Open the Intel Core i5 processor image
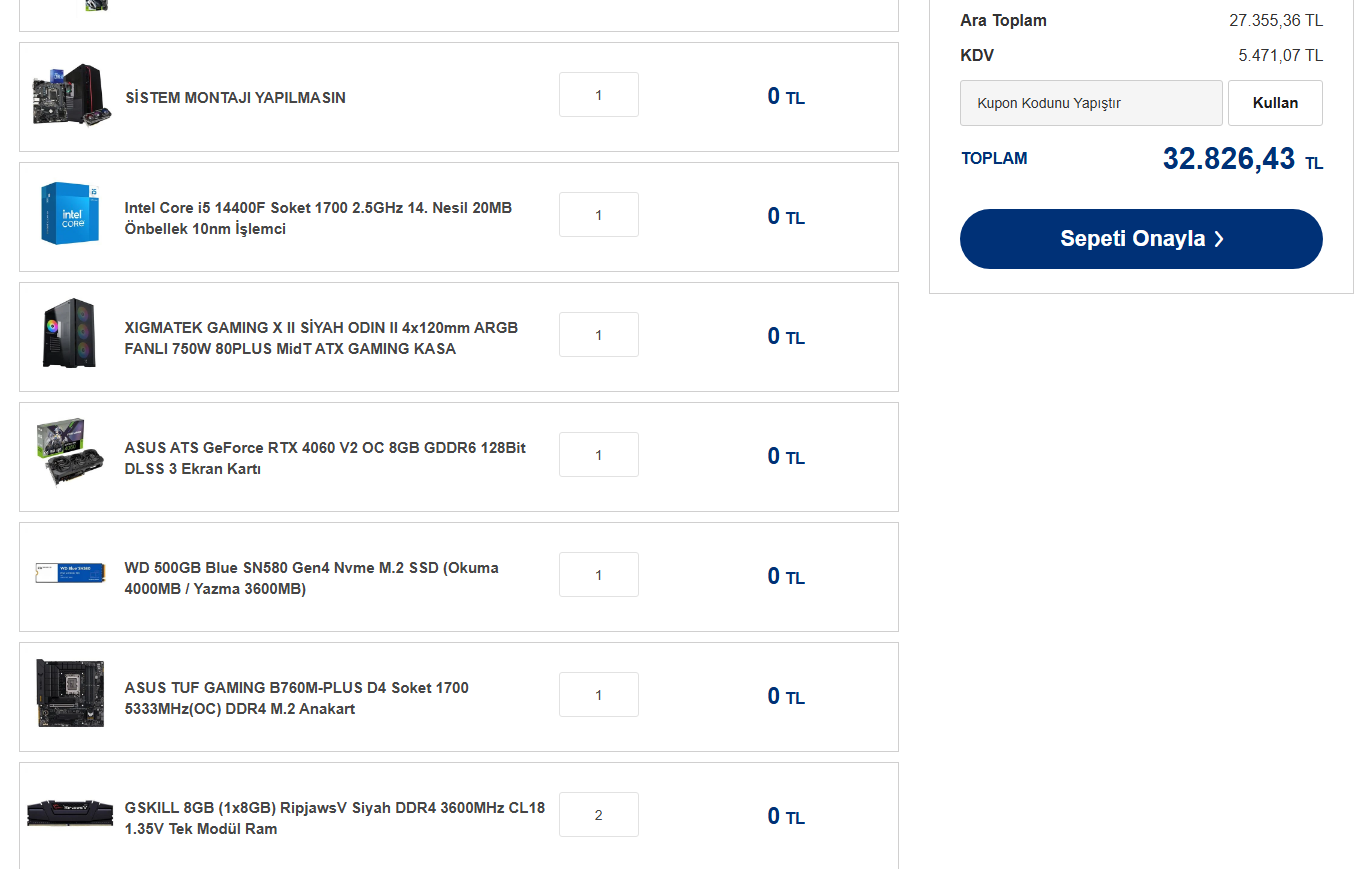The width and height of the screenshot is (1365, 869). (x=70, y=213)
